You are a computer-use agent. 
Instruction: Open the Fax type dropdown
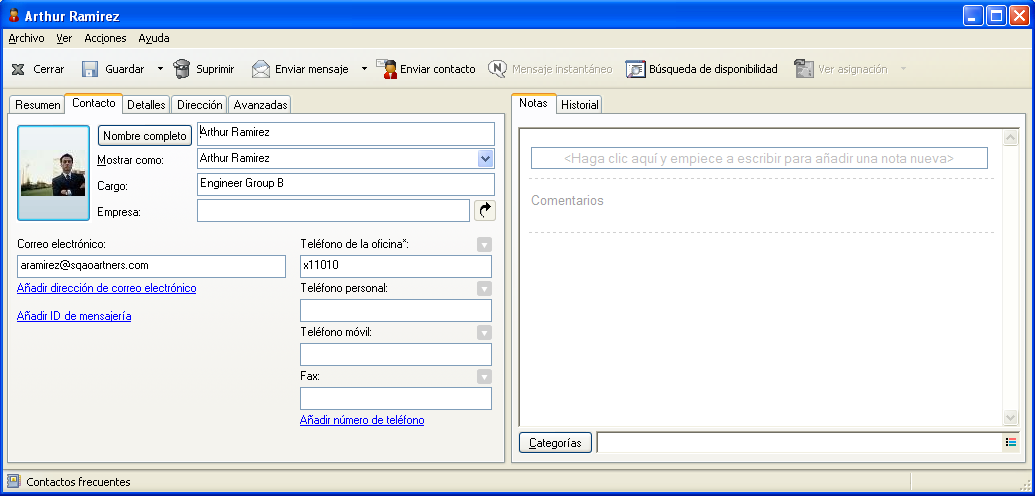pyautogui.click(x=484, y=376)
